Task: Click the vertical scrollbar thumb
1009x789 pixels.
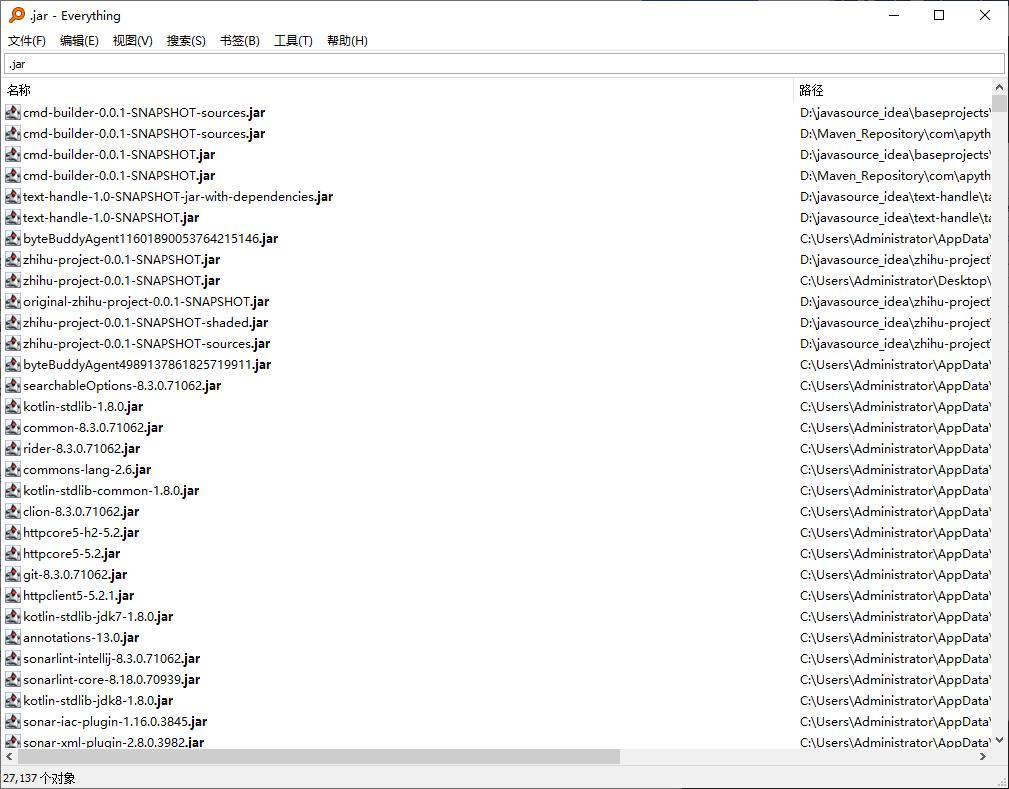Action: pyautogui.click(x=999, y=103)
